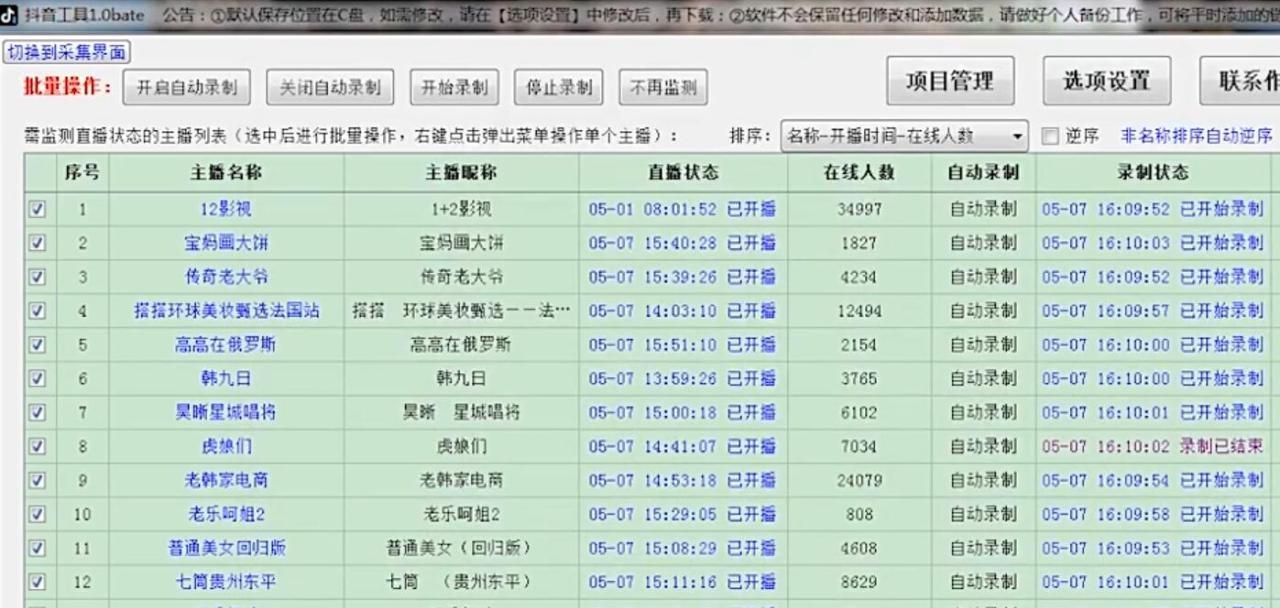1280x608 pixels.
Task: Select streamer name 昊晰星城唱将
Action: click(226, 412)
